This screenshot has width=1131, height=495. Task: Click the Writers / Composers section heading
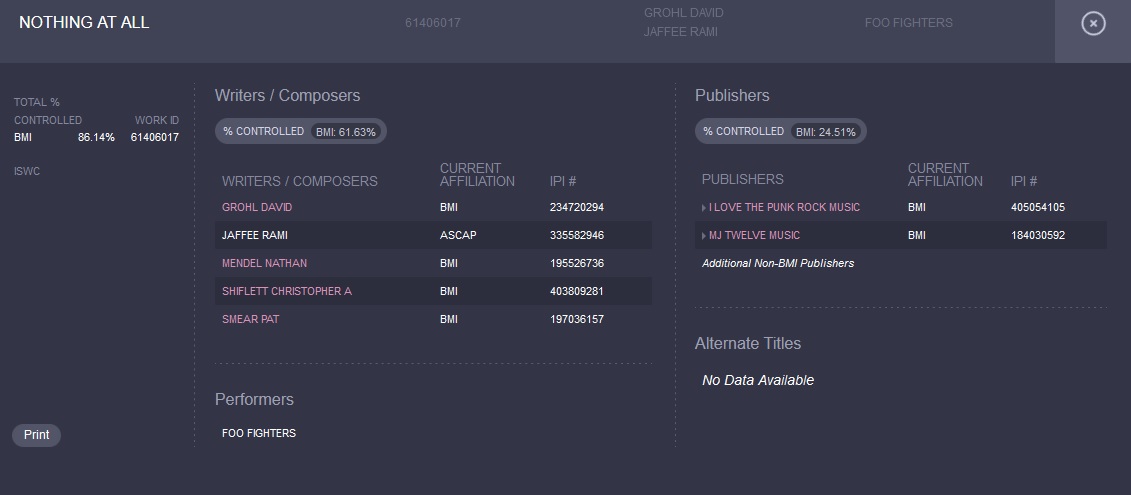pyautogui.click(x=287, y=96)
